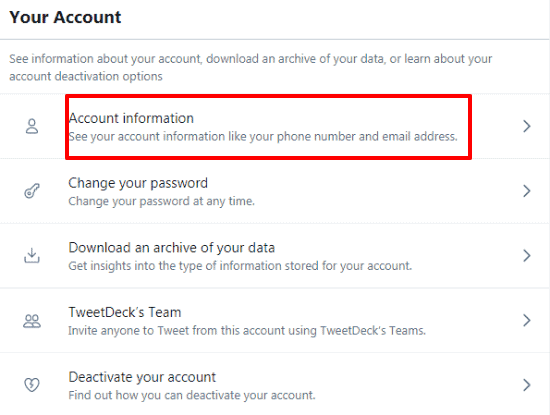Click "Invite anyone to Tweet" description text

(247, 330)
